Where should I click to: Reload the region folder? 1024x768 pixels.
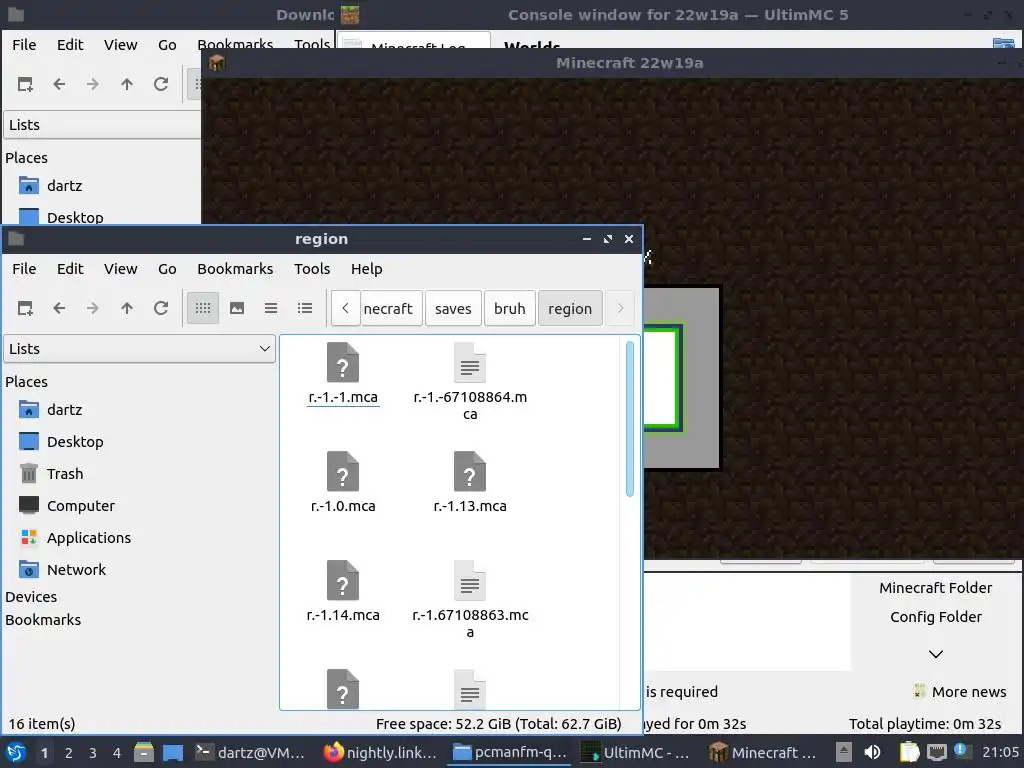pos(161,308)
